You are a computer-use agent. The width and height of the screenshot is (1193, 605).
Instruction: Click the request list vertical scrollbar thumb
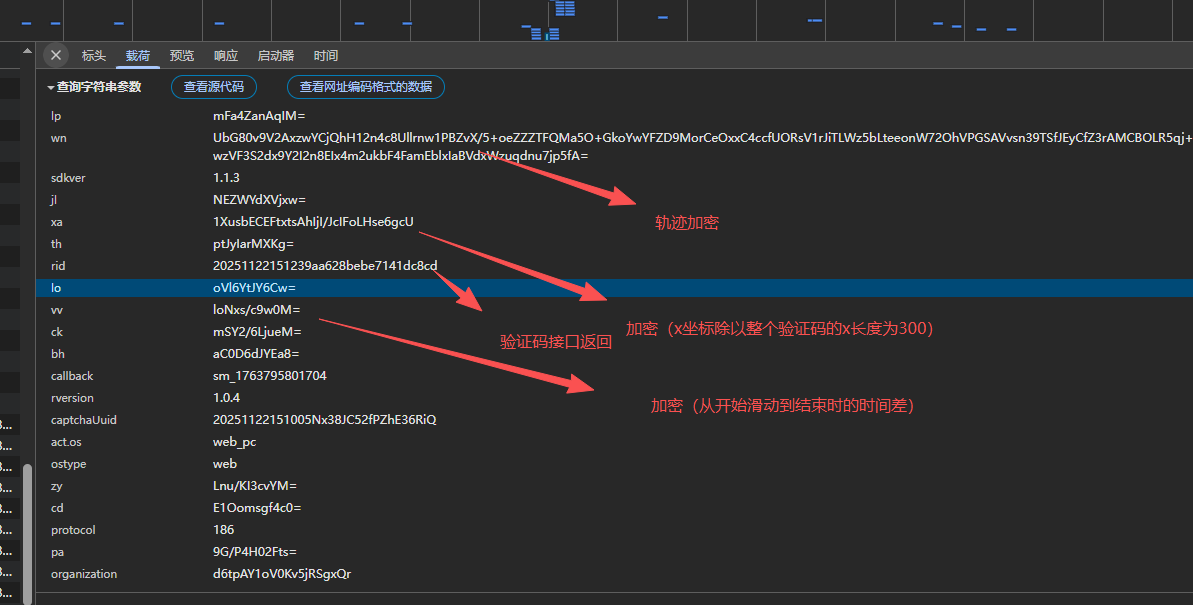[x=27, y=533]
